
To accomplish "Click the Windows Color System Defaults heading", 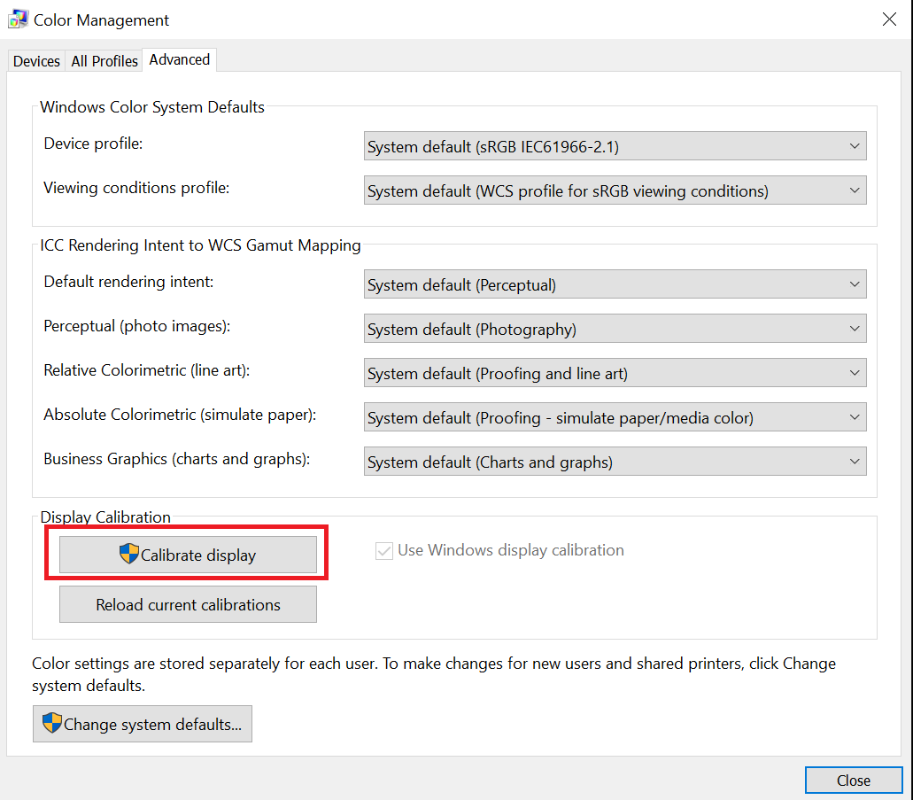I will click(x=152, y=107).
